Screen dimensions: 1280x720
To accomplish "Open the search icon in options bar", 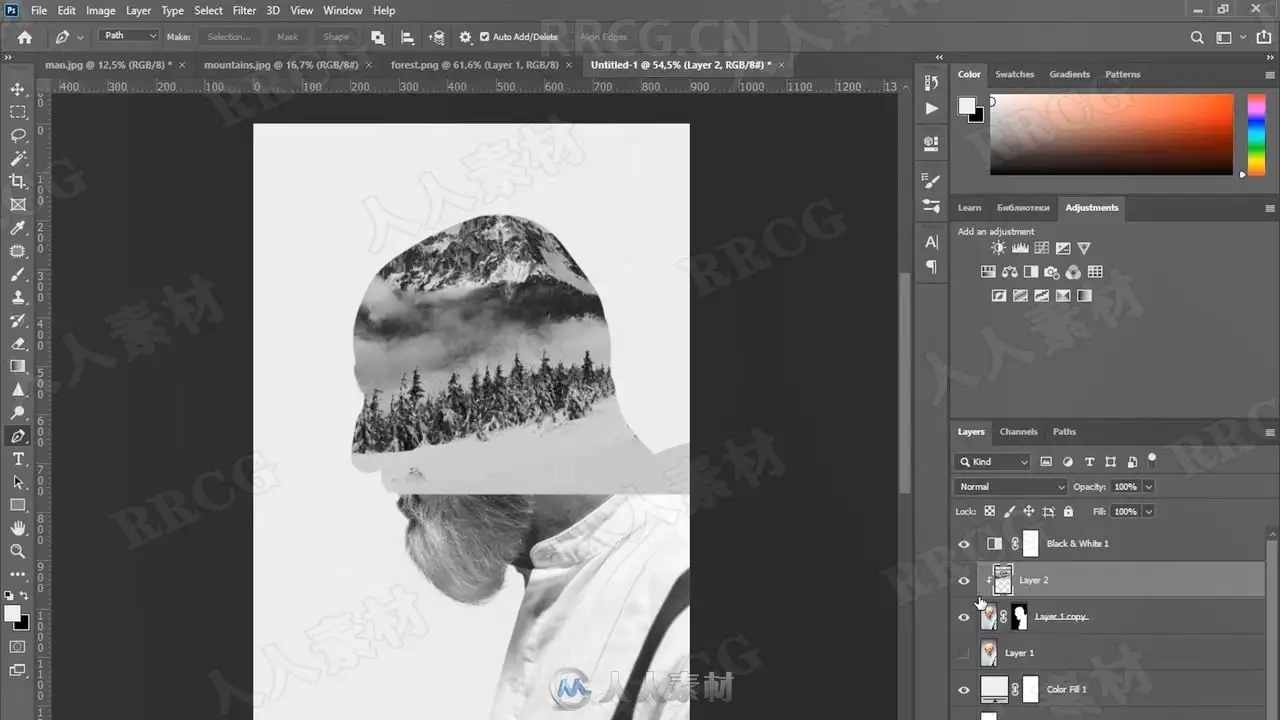I will tap(1197, 37).
